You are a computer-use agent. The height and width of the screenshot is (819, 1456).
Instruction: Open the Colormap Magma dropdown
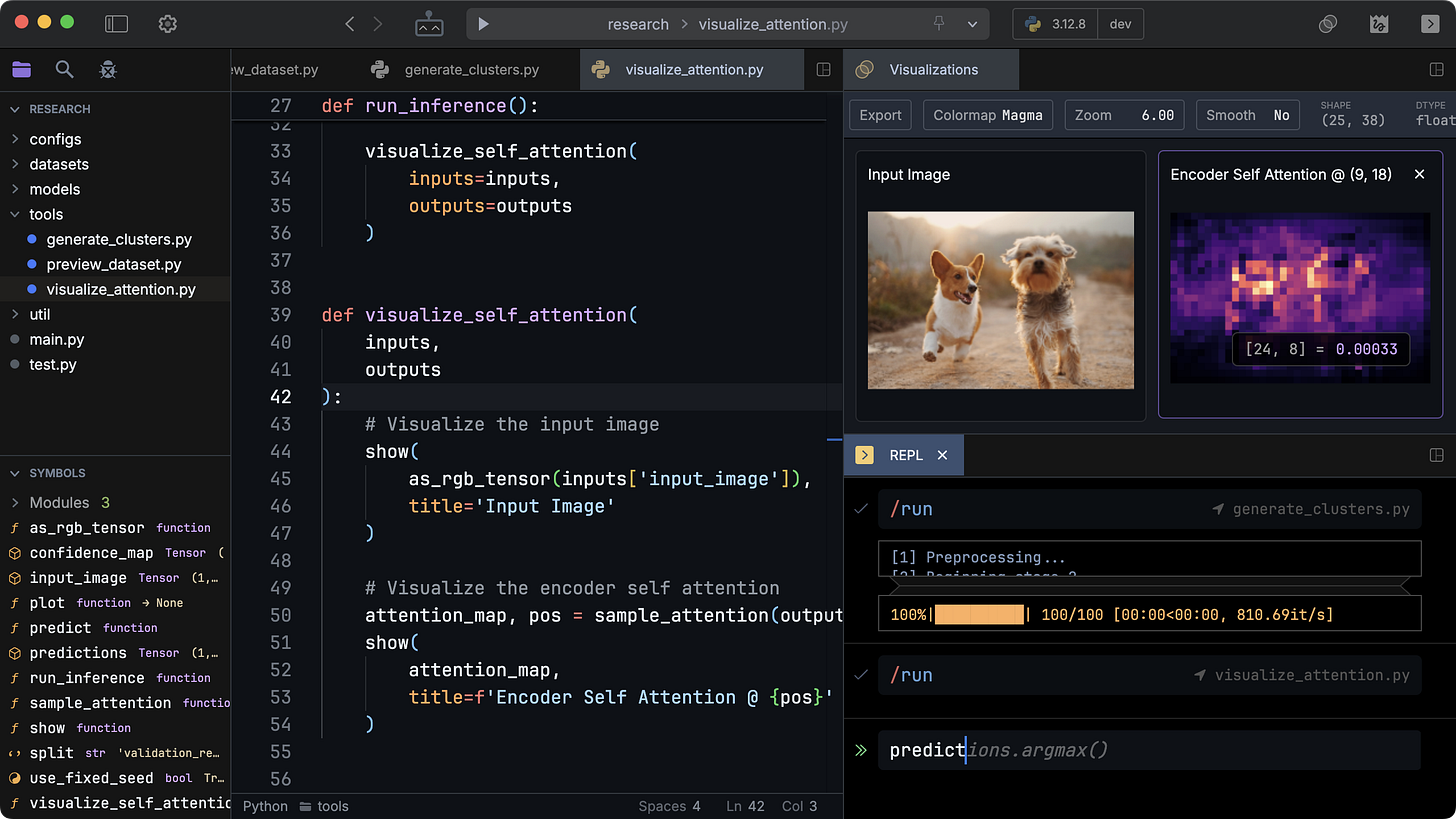[x=988, y=115]
